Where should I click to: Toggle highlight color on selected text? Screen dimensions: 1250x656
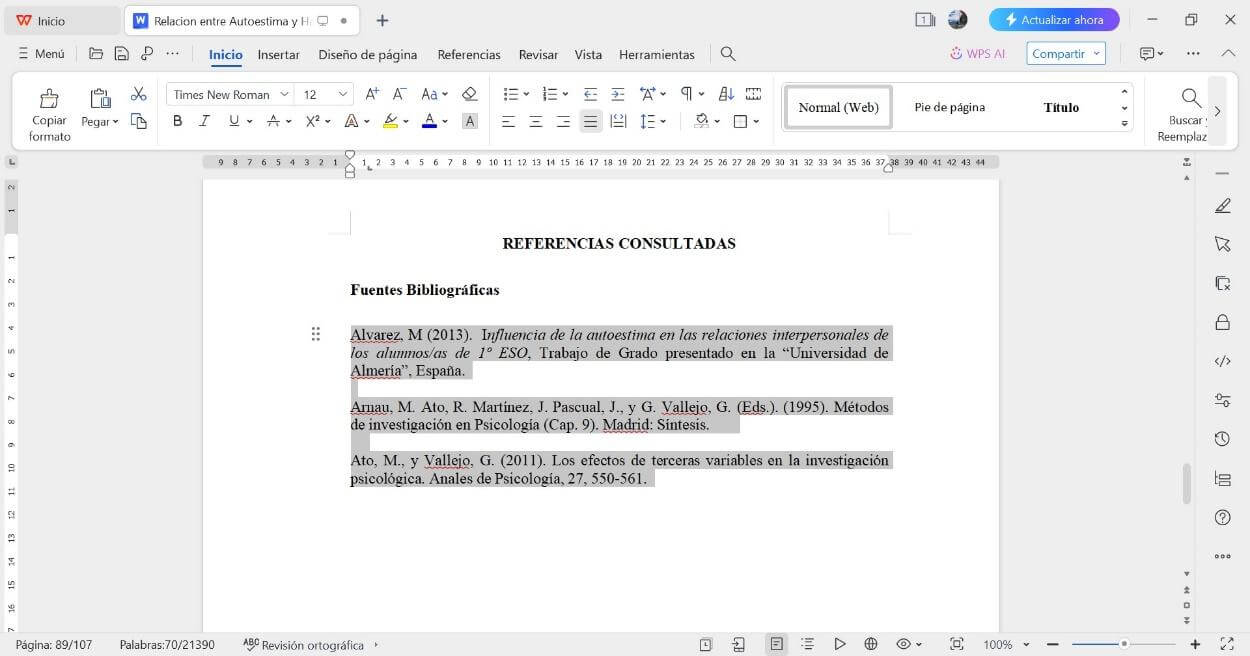[x=391, y=120]
